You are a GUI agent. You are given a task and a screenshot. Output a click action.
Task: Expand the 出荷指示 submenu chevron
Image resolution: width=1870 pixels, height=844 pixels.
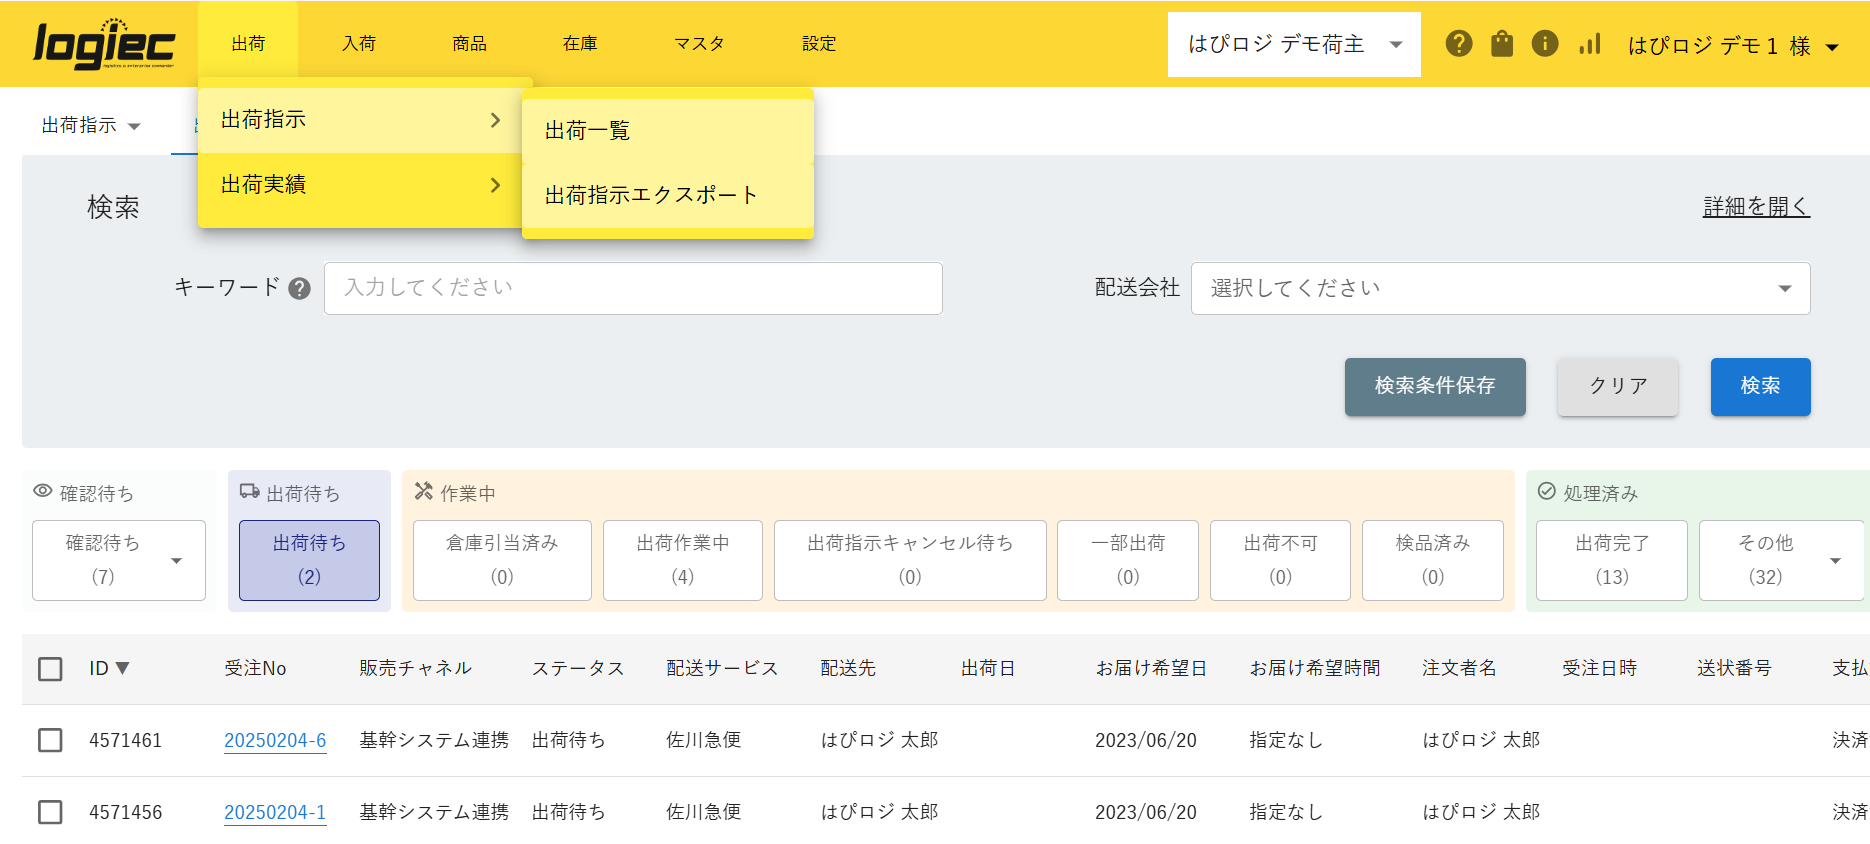(x=495, y=120)
